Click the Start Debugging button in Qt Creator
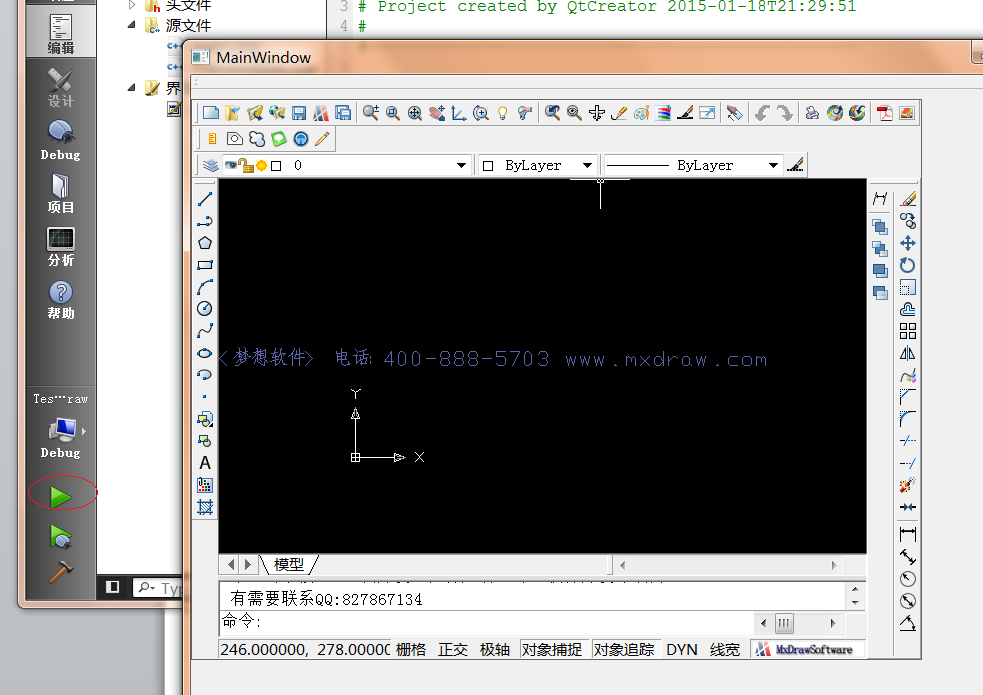 [x=61, y=537]
